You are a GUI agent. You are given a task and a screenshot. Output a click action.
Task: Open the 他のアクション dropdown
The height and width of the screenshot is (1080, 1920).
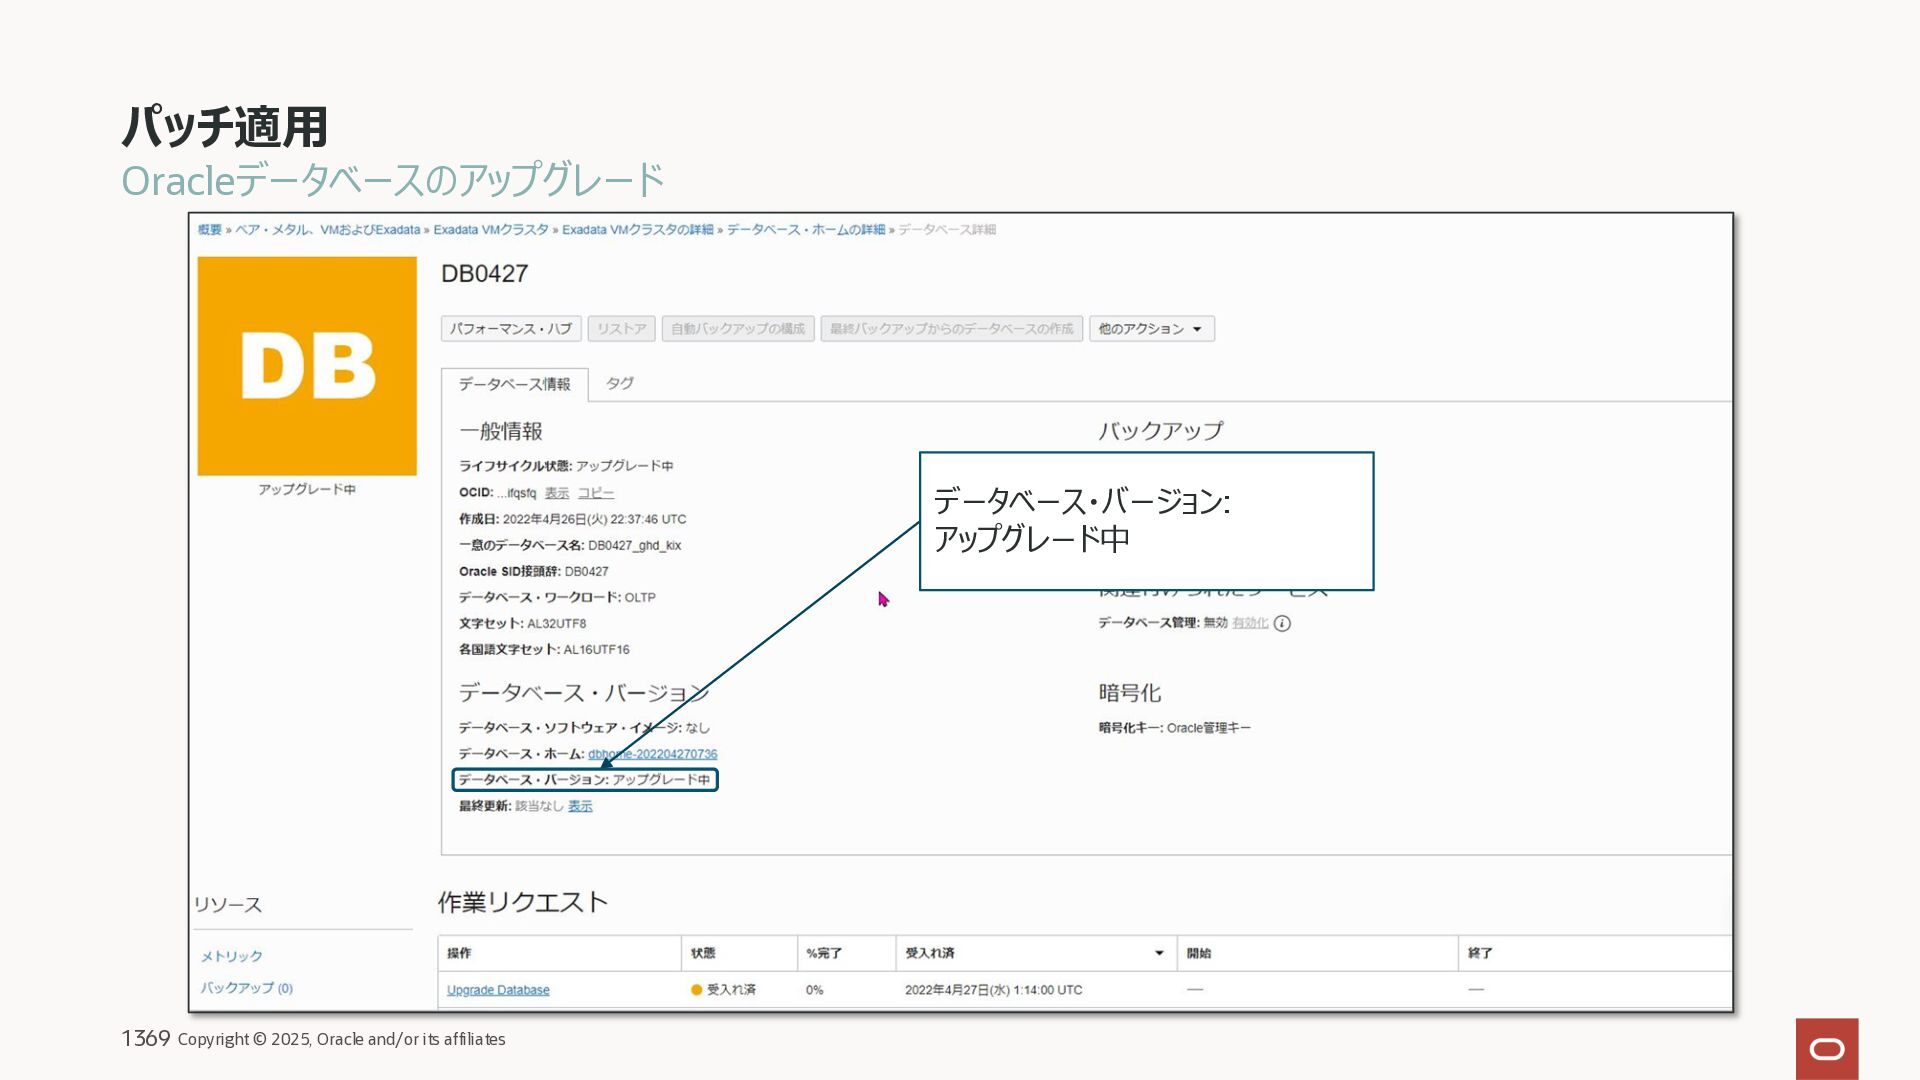(x=1151, y=329)
